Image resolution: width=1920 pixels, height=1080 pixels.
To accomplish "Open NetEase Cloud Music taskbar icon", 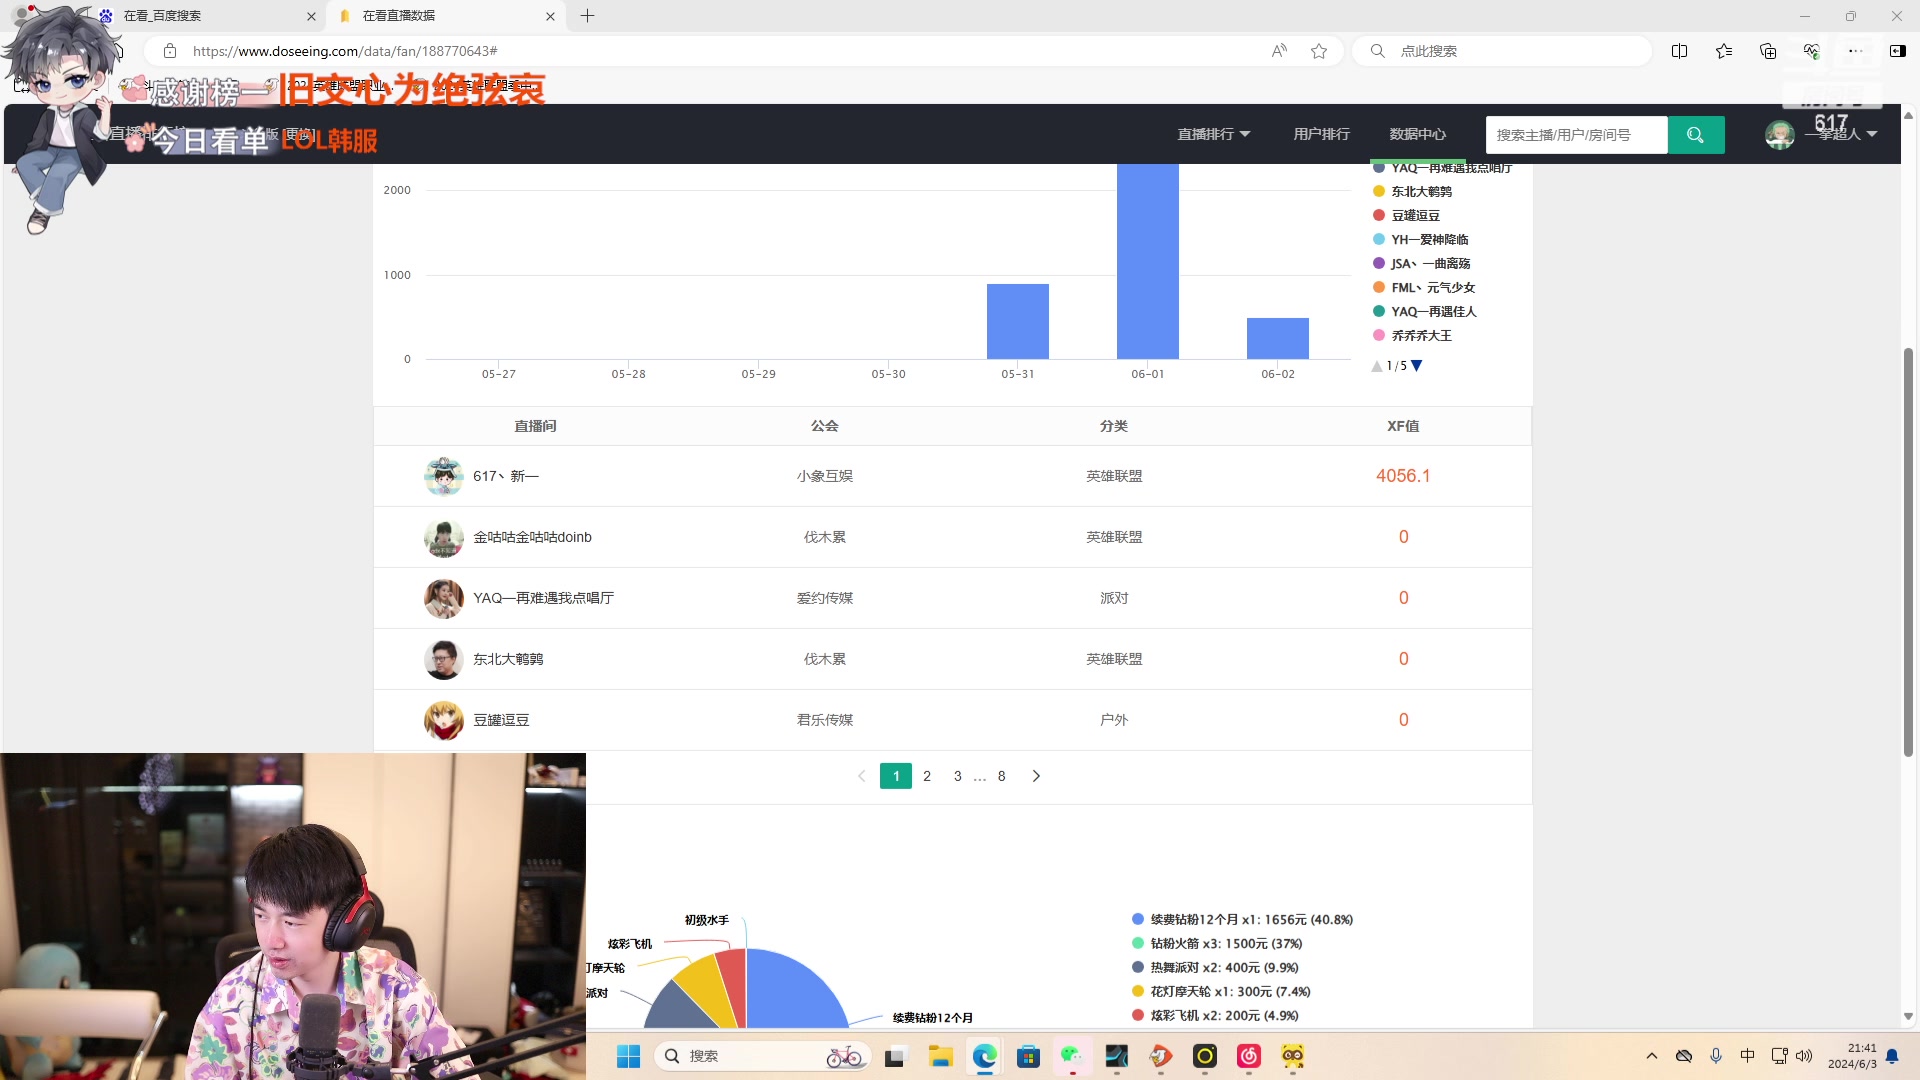I will tap(1249, 1056).
